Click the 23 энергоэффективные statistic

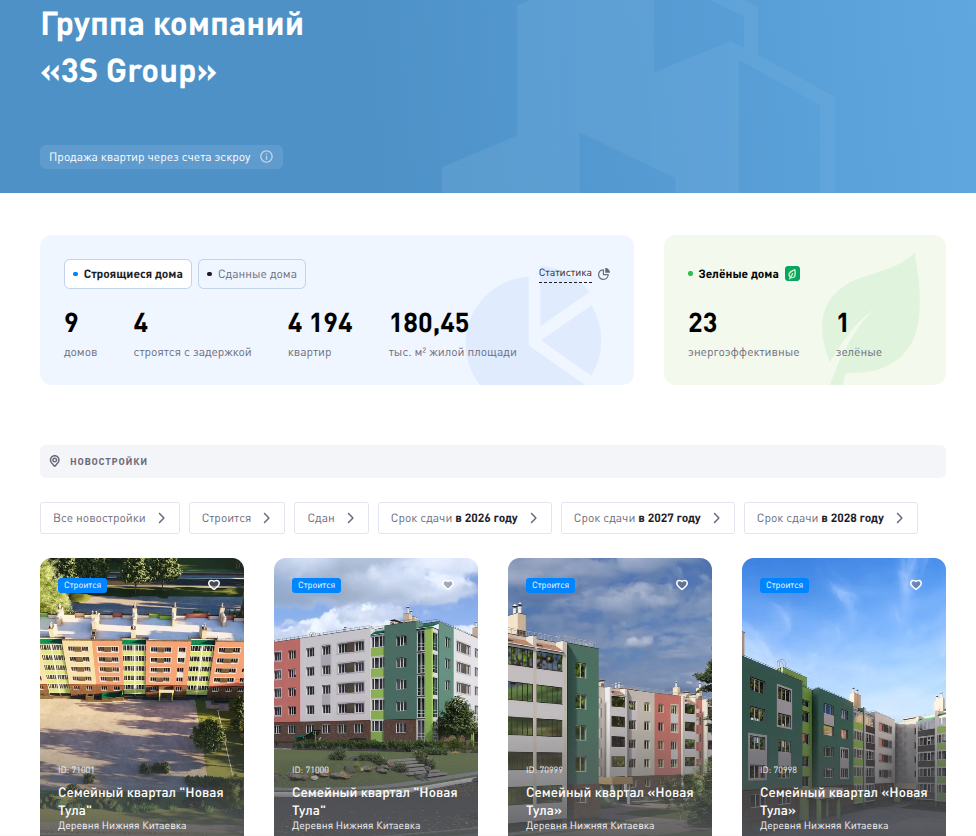coord(743,334)
